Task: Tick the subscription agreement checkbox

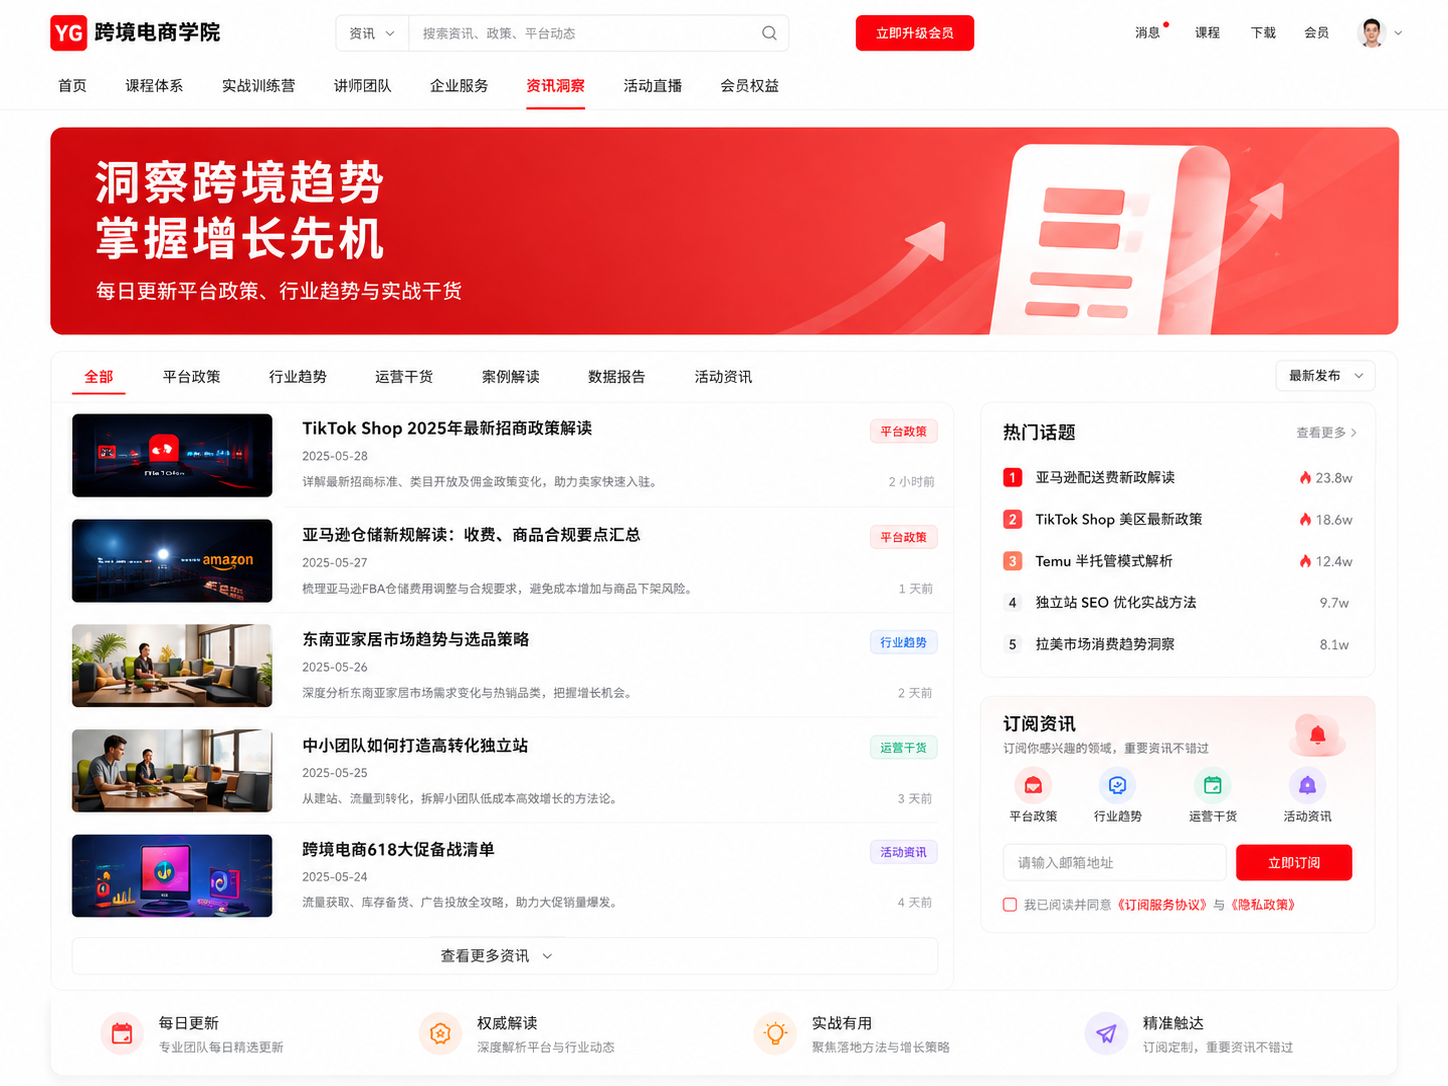Action: pos(1010,905)
